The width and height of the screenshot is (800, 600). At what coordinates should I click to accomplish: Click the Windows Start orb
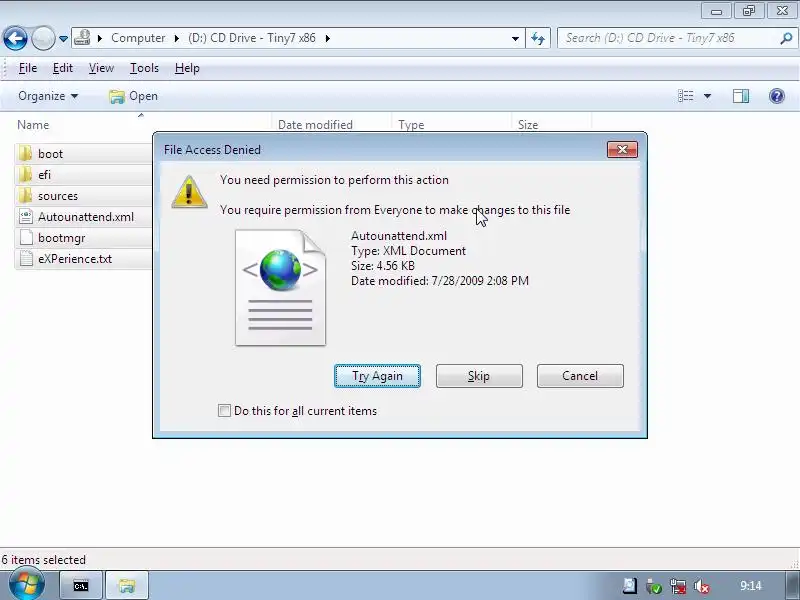click(x=26, y=584)
